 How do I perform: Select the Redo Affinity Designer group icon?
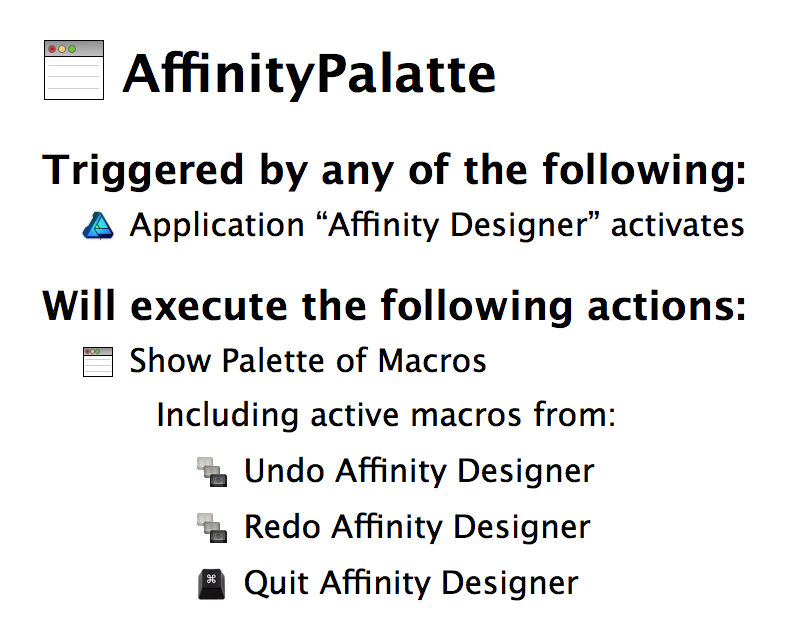[x=212, y=528]
